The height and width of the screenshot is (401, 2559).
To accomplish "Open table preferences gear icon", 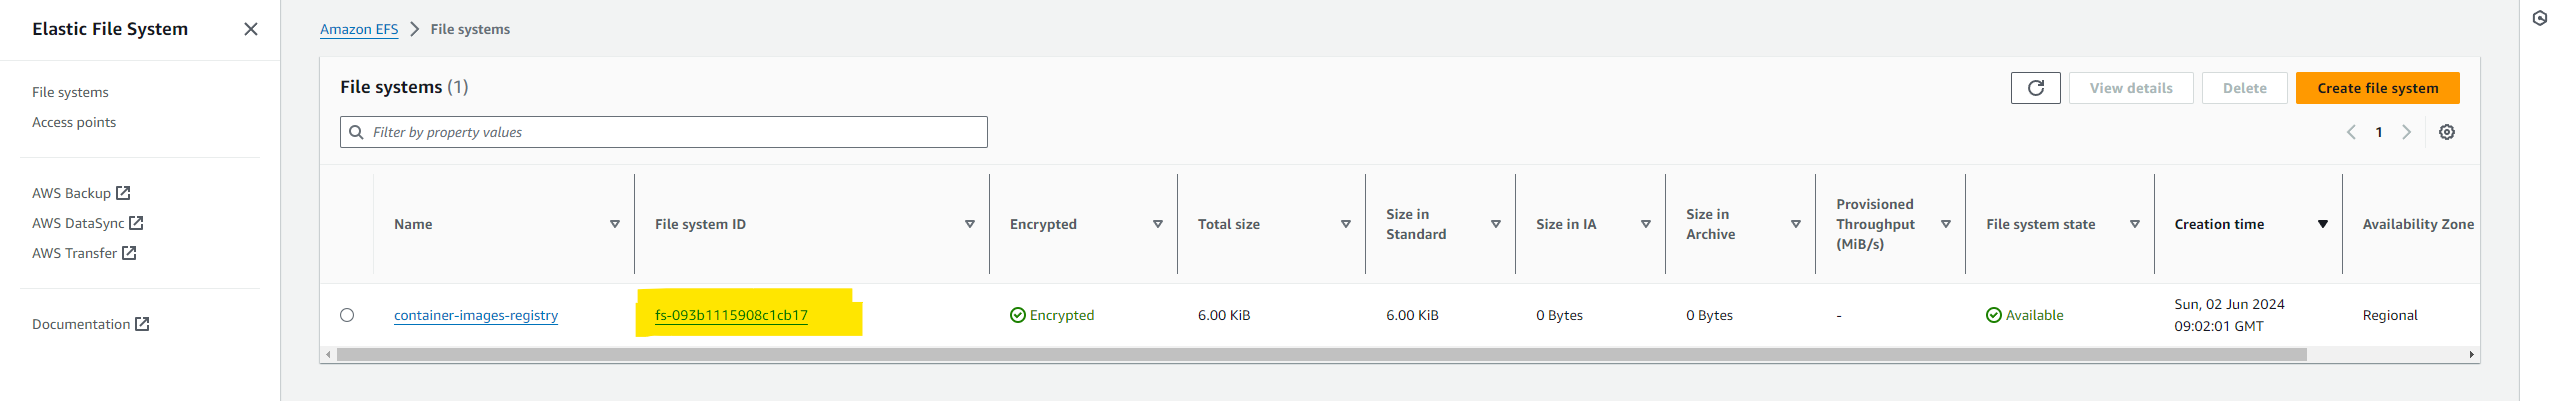I will 2446,132.
